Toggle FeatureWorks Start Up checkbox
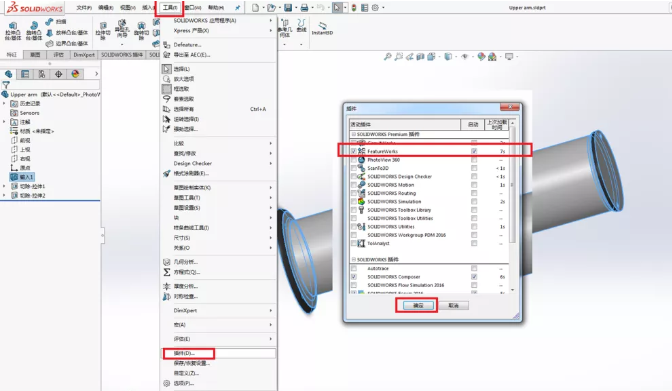The height and width of the screenshot is (391, 672). (x=474, y=151)
